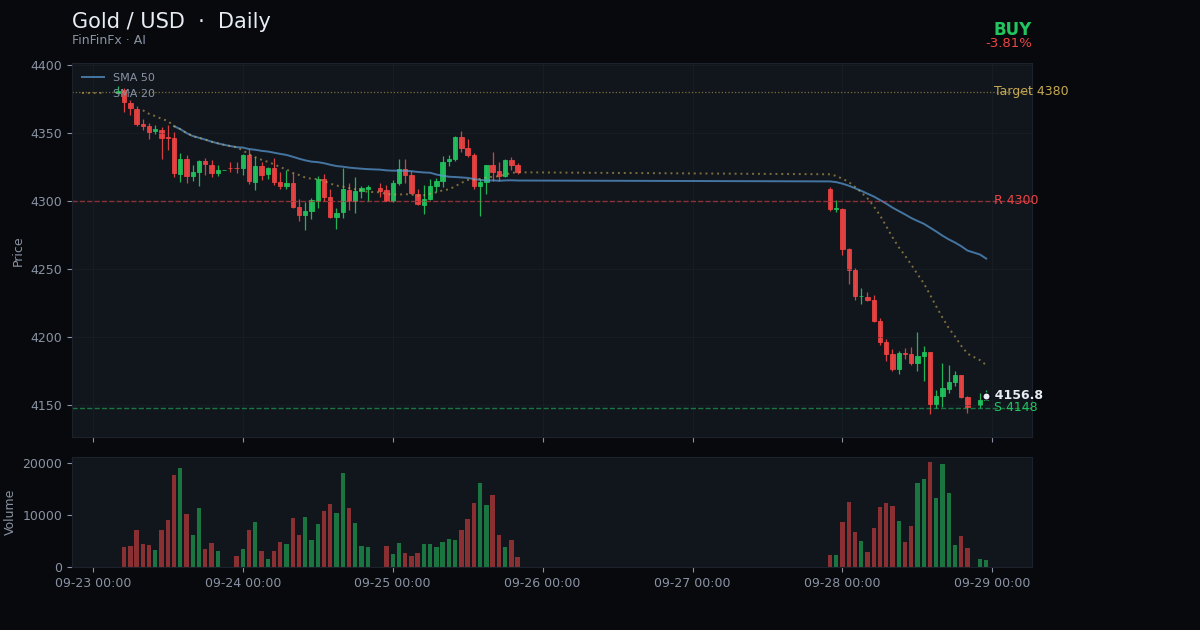Click the 4200 price axis tick

(x=46, y=337)
